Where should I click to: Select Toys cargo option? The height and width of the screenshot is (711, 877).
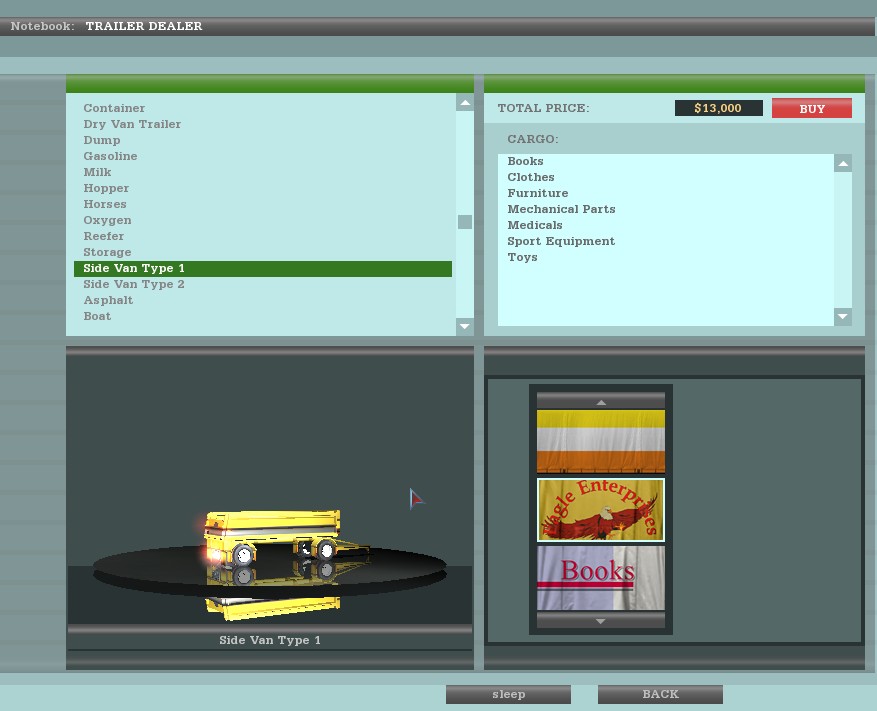522,257
